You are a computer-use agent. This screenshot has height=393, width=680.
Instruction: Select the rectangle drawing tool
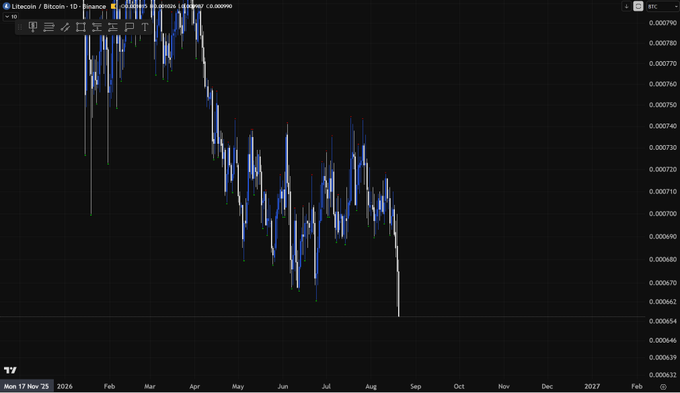(x=81, y=27)
